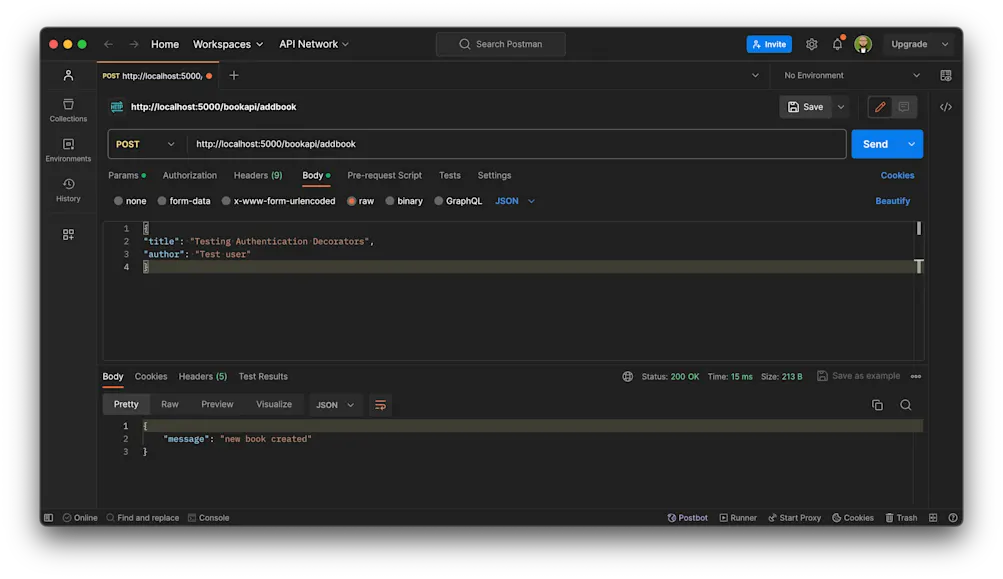Open the Upgrade dropdown arrow
This screenshot has width=1003, height=579.
pos(945,44)
